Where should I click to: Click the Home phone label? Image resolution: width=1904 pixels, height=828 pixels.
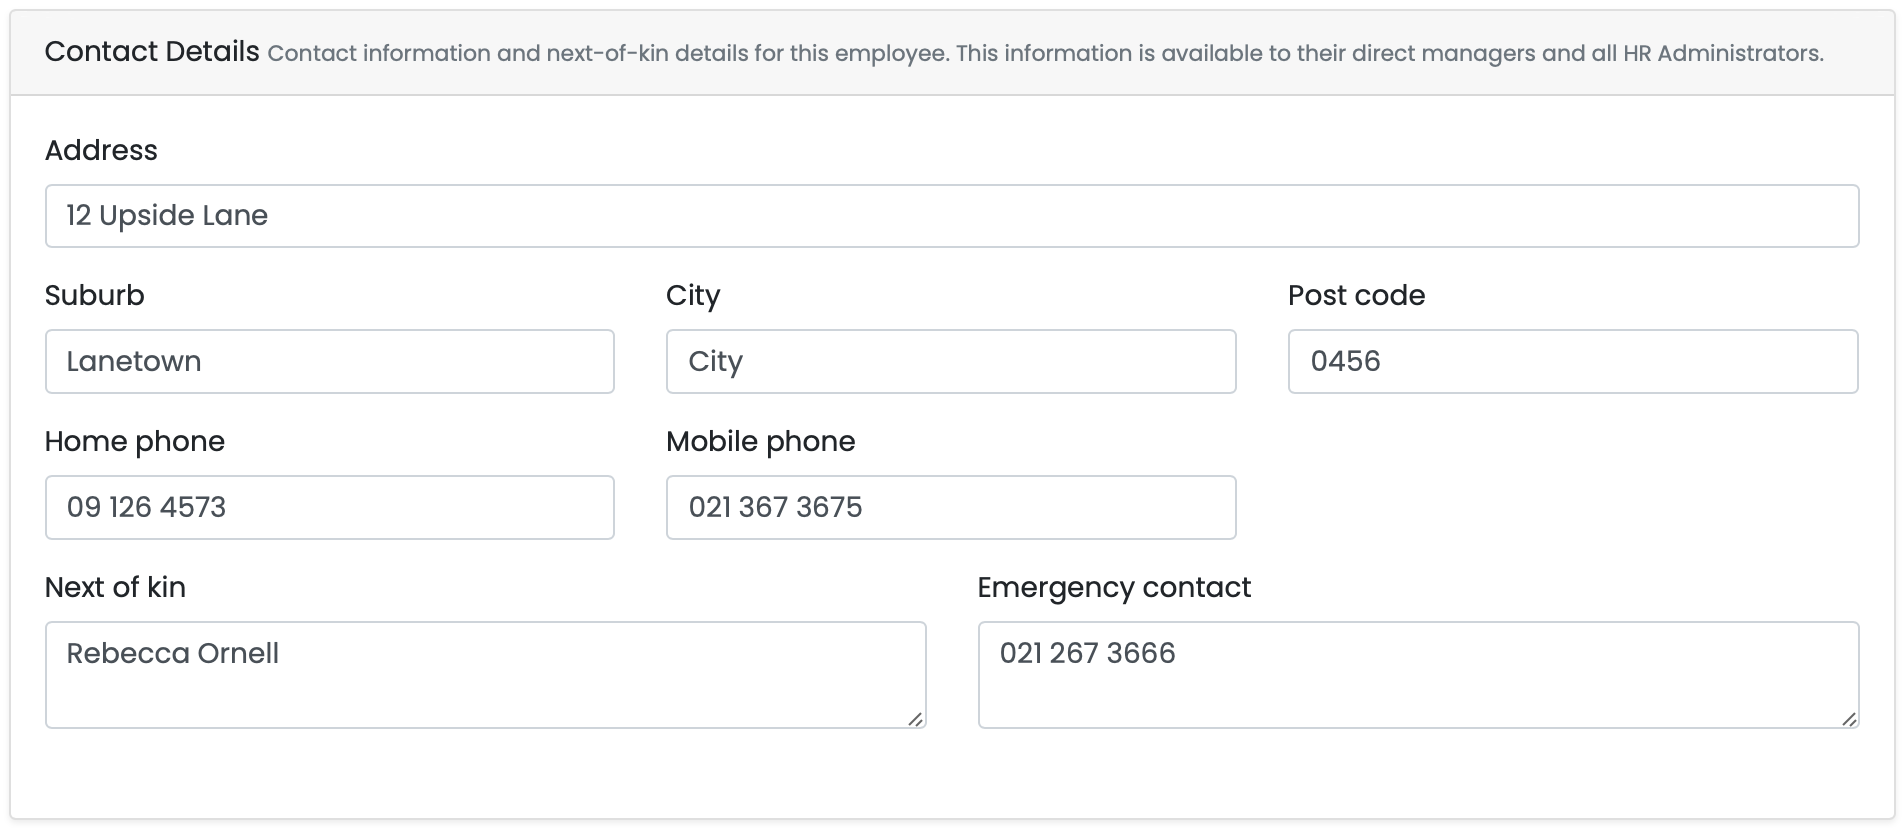[x=135, y=442]
